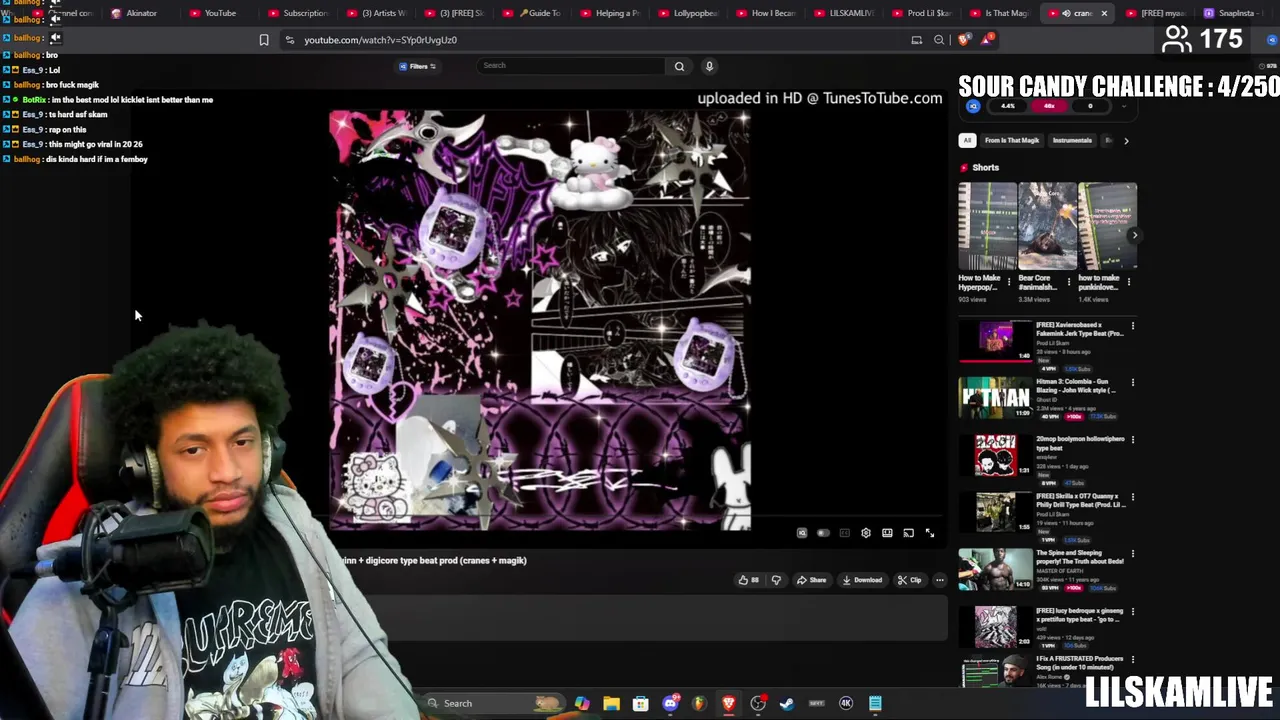Open the I Fix A FRUSTRATED Producers Song video

(1079, 663)
